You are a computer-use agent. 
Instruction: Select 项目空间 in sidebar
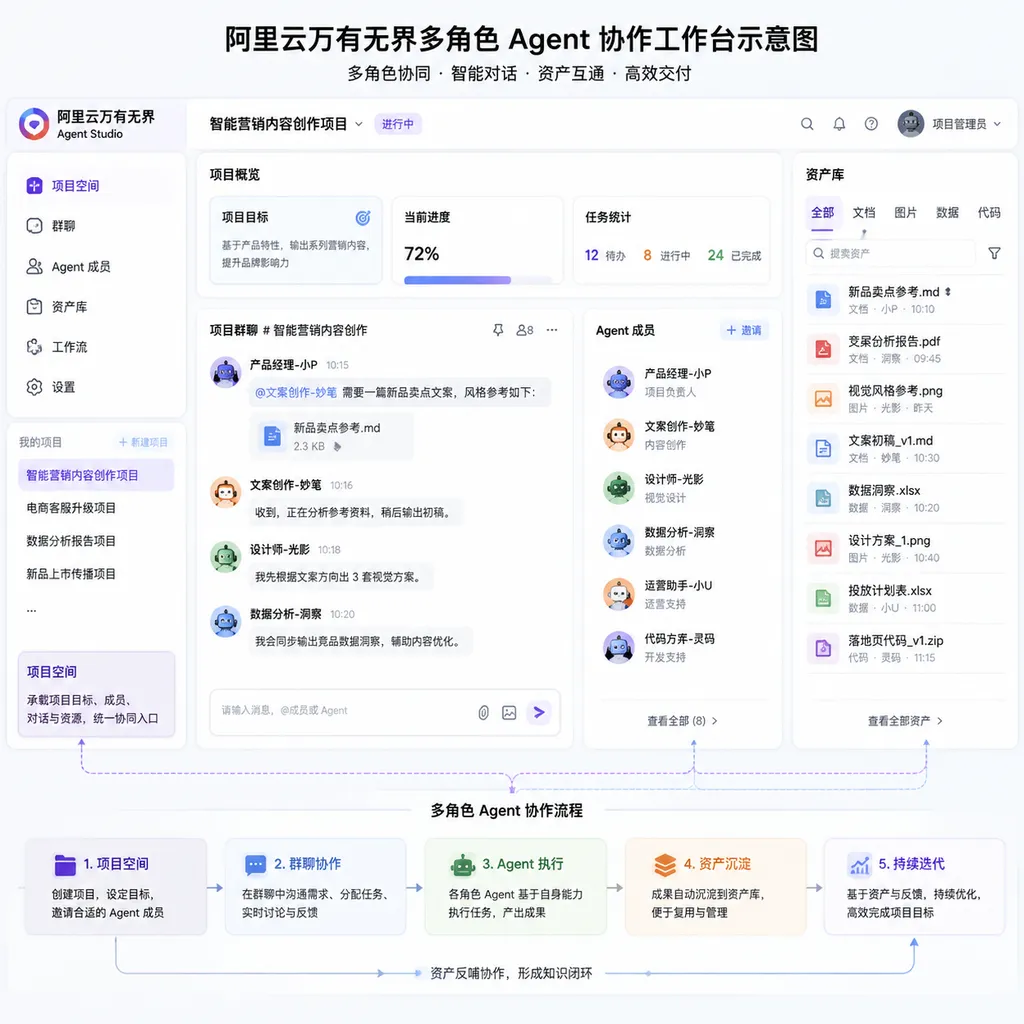point(97,186)
